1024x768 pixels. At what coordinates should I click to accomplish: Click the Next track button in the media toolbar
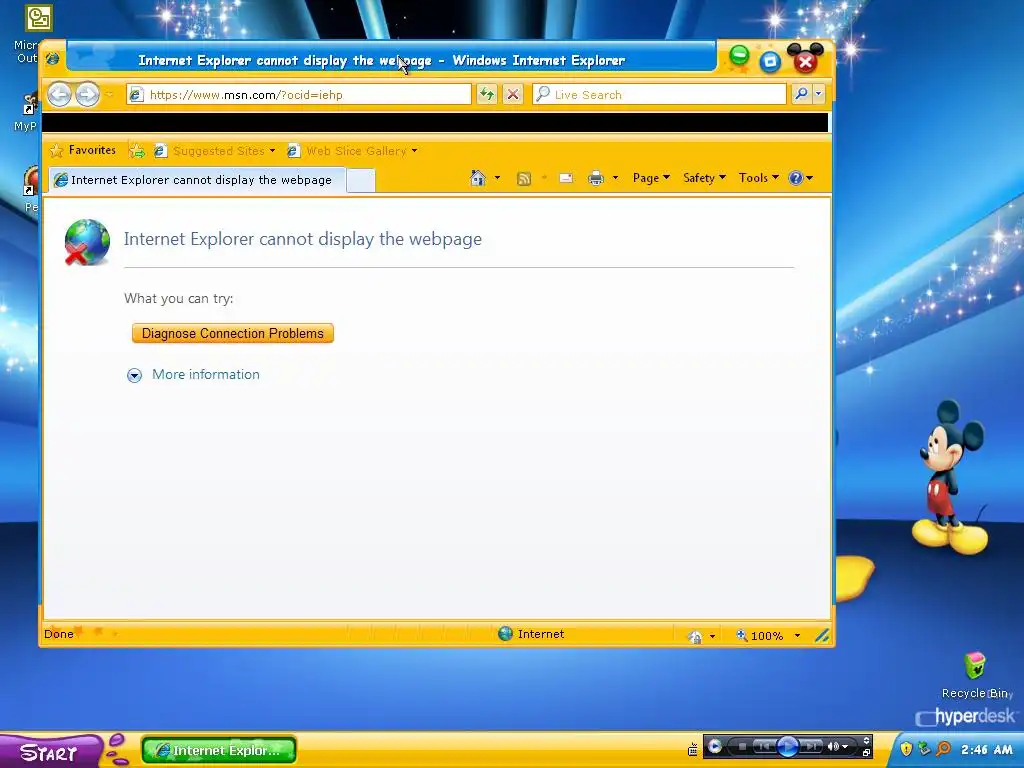pos(811,746)
